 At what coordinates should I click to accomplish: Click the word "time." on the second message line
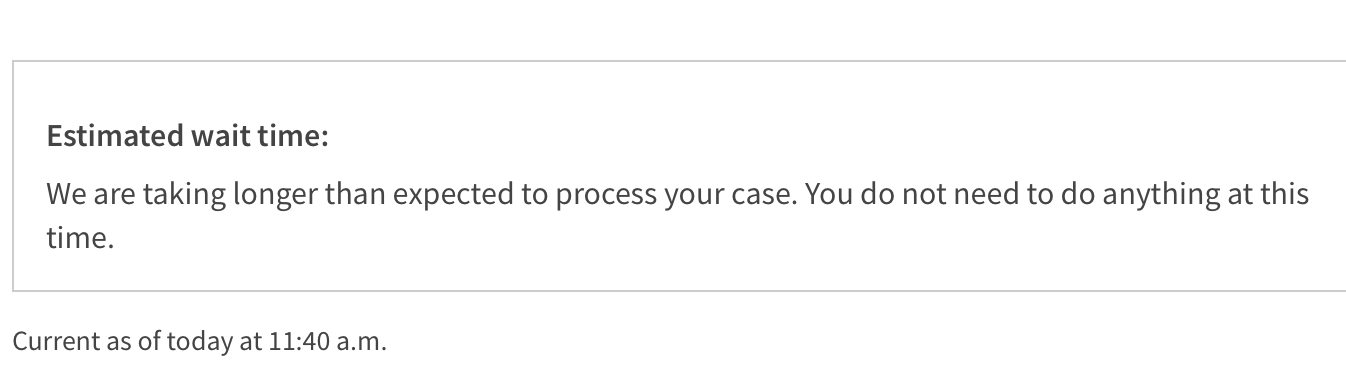click(80, 238)
